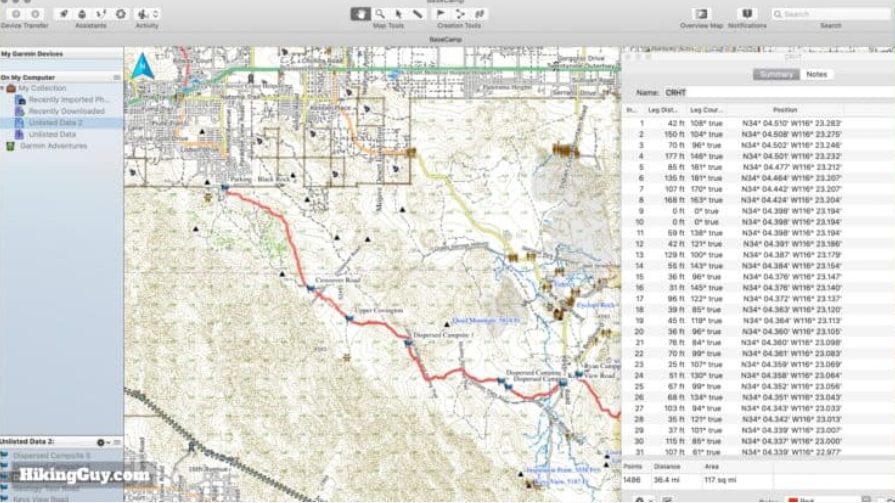Edit the track Name field CRHT
895x503 pixels.
tap(778, 92)
